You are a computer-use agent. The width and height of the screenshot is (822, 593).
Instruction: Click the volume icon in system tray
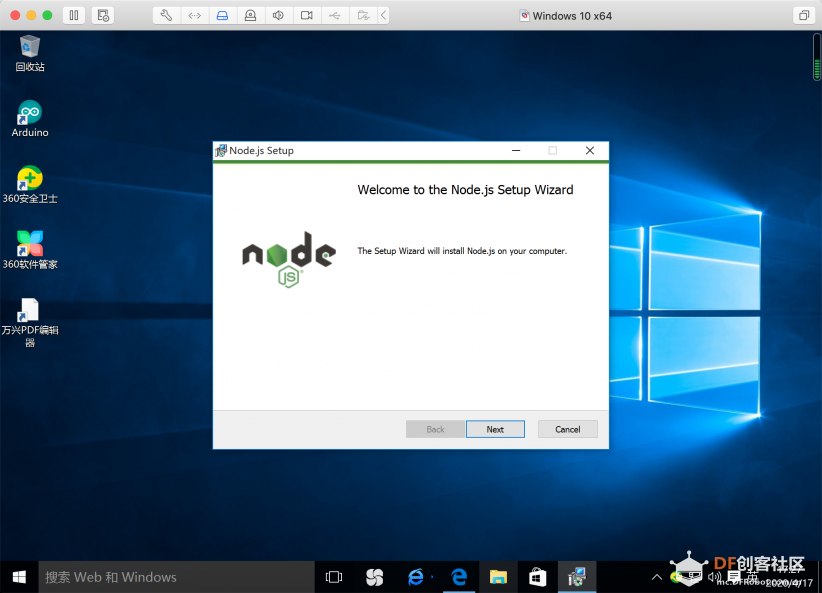[x=713, y=577]
